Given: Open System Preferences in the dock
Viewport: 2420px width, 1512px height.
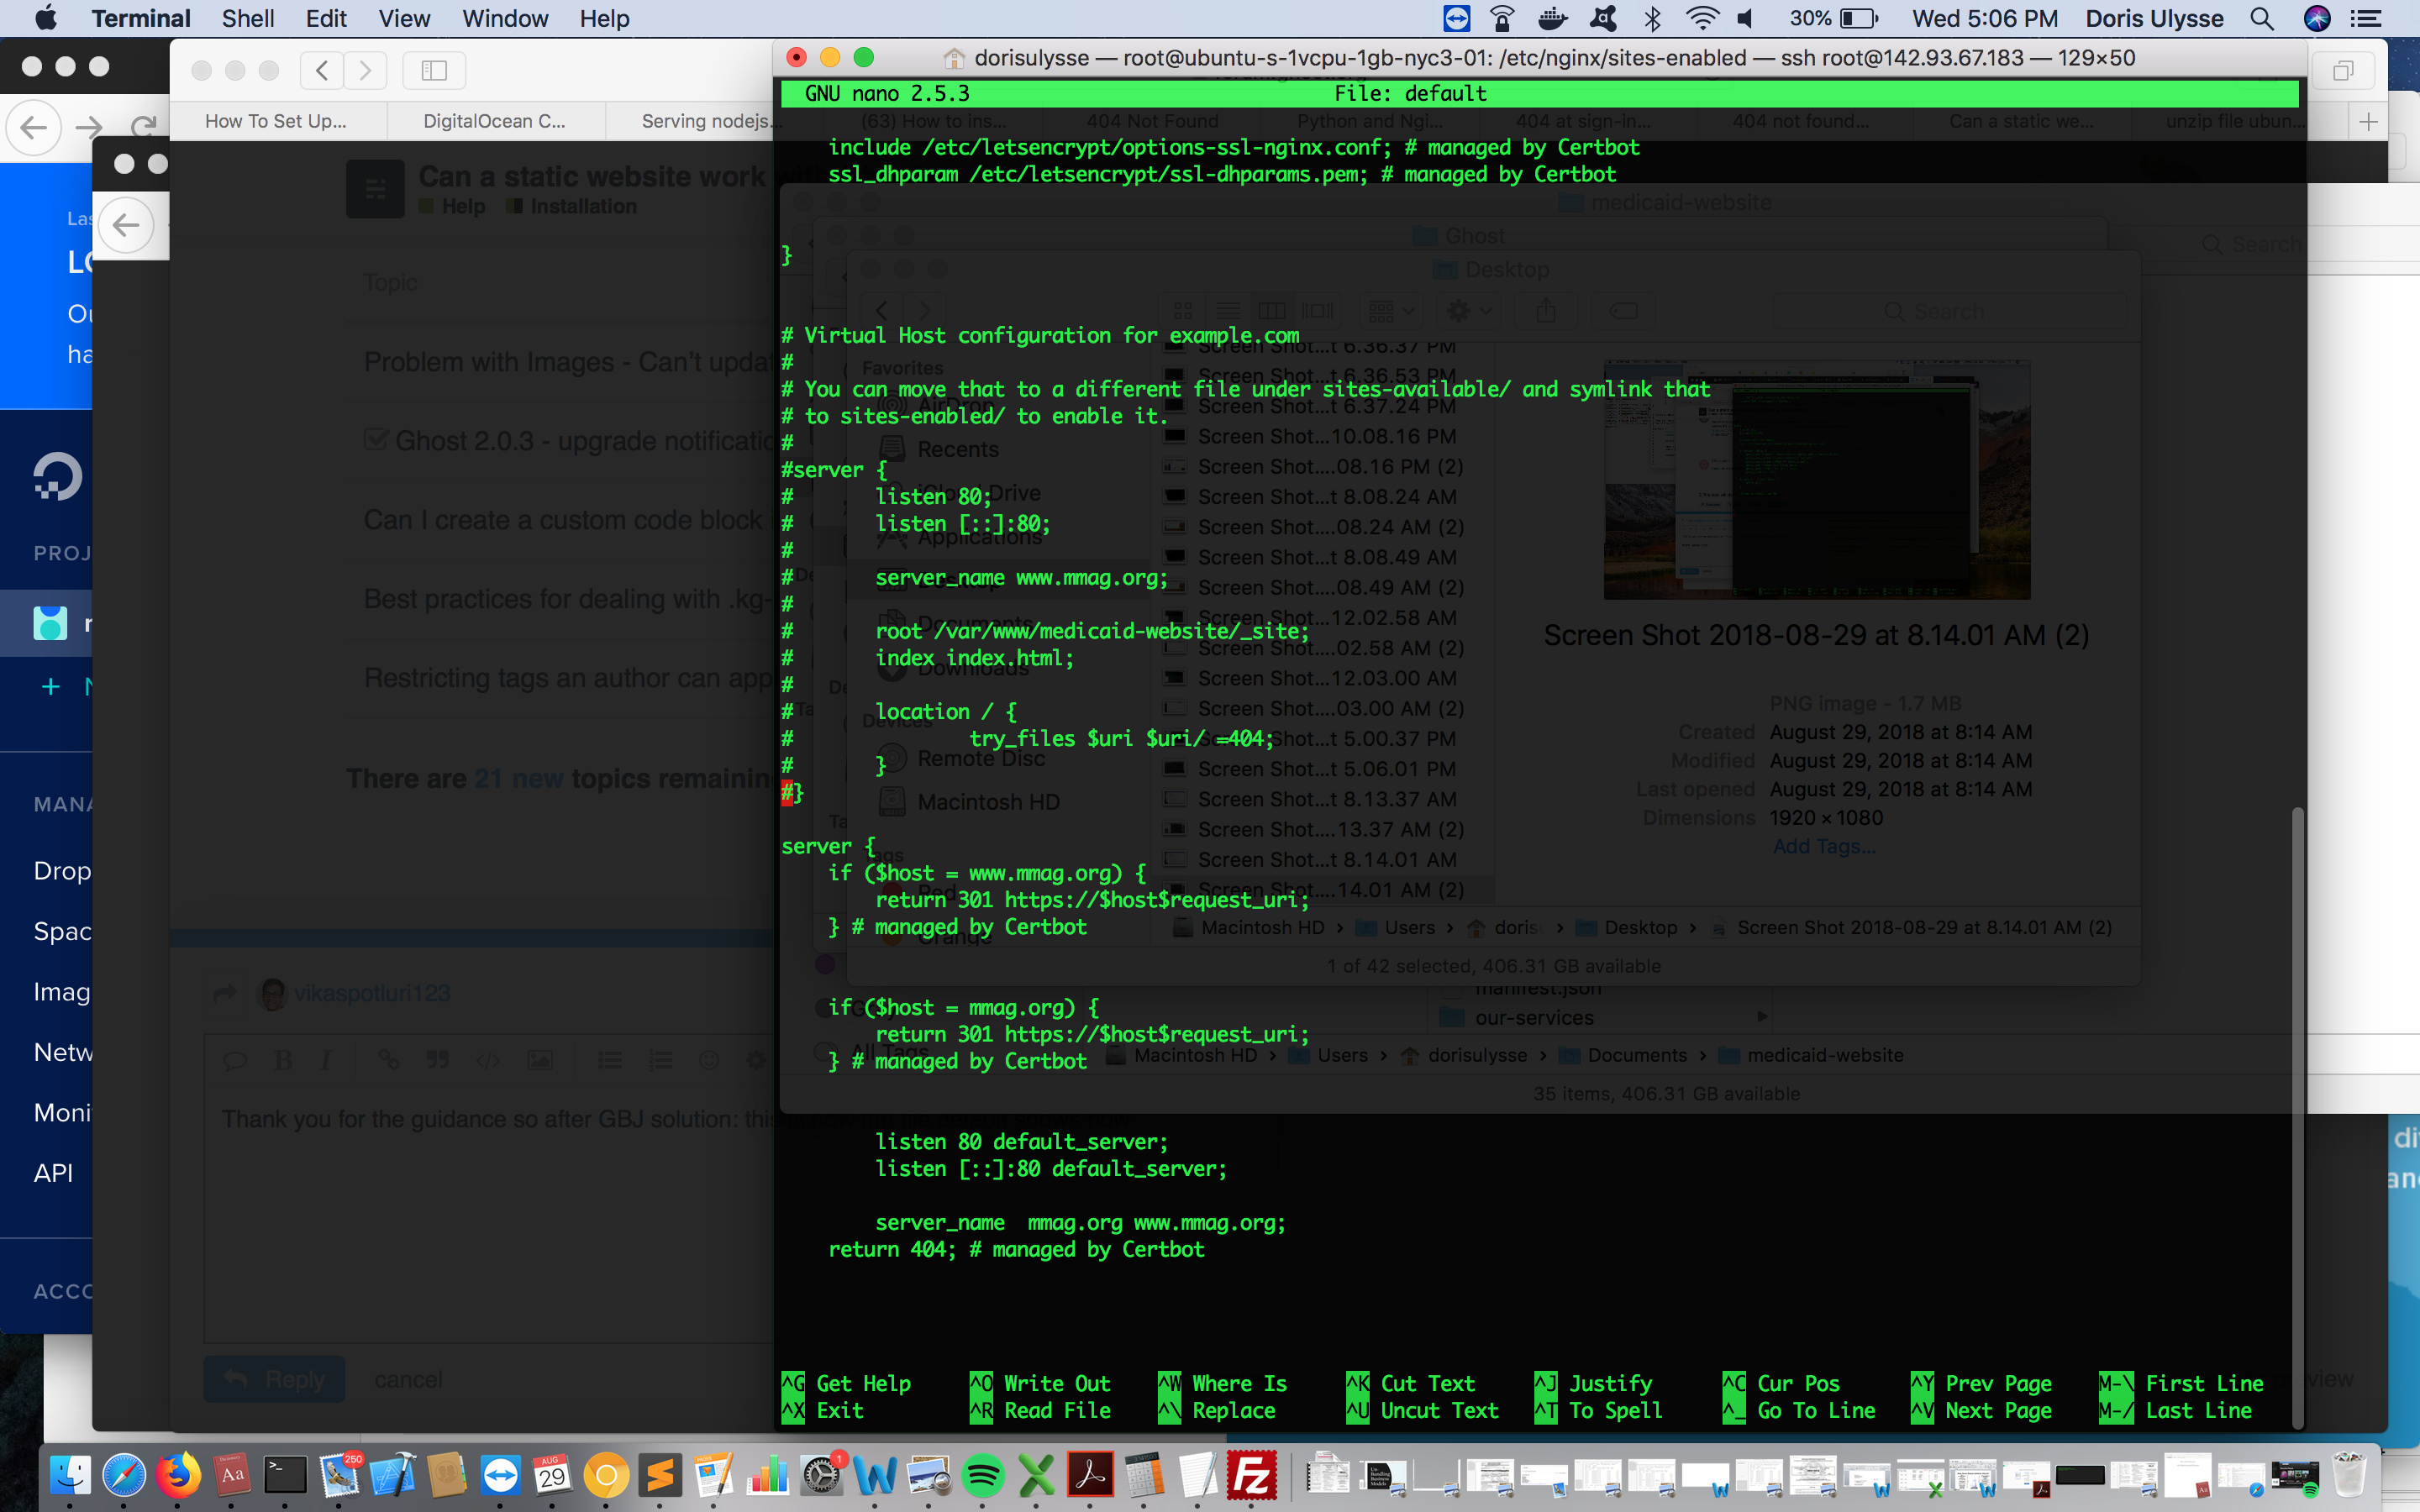Looking at the screenshot, I should coord(822,1475).
